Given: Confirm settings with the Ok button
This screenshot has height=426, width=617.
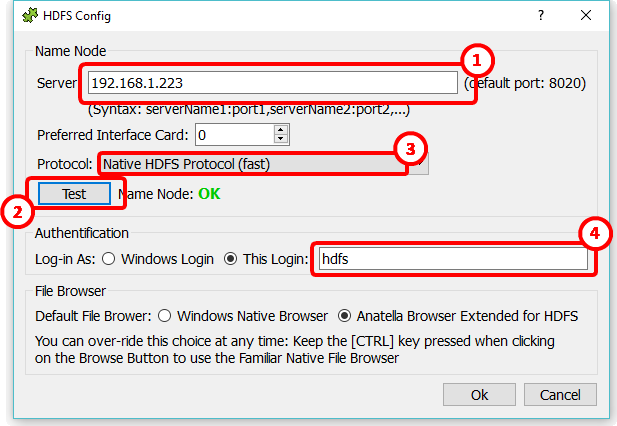Looking at the screenshot, I should (x=479, y=395).
